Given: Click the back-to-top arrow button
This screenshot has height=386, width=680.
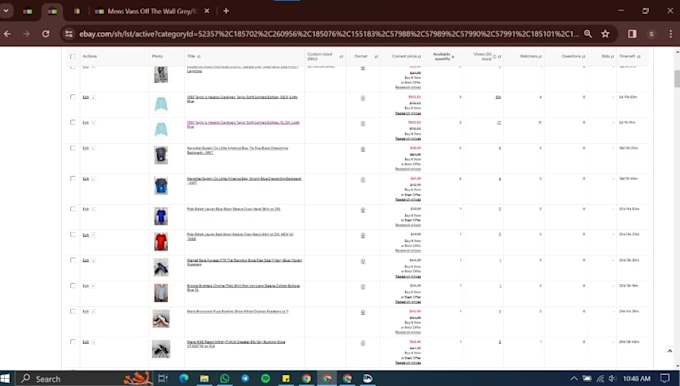Looking at the screenshot, I should 670,350.
